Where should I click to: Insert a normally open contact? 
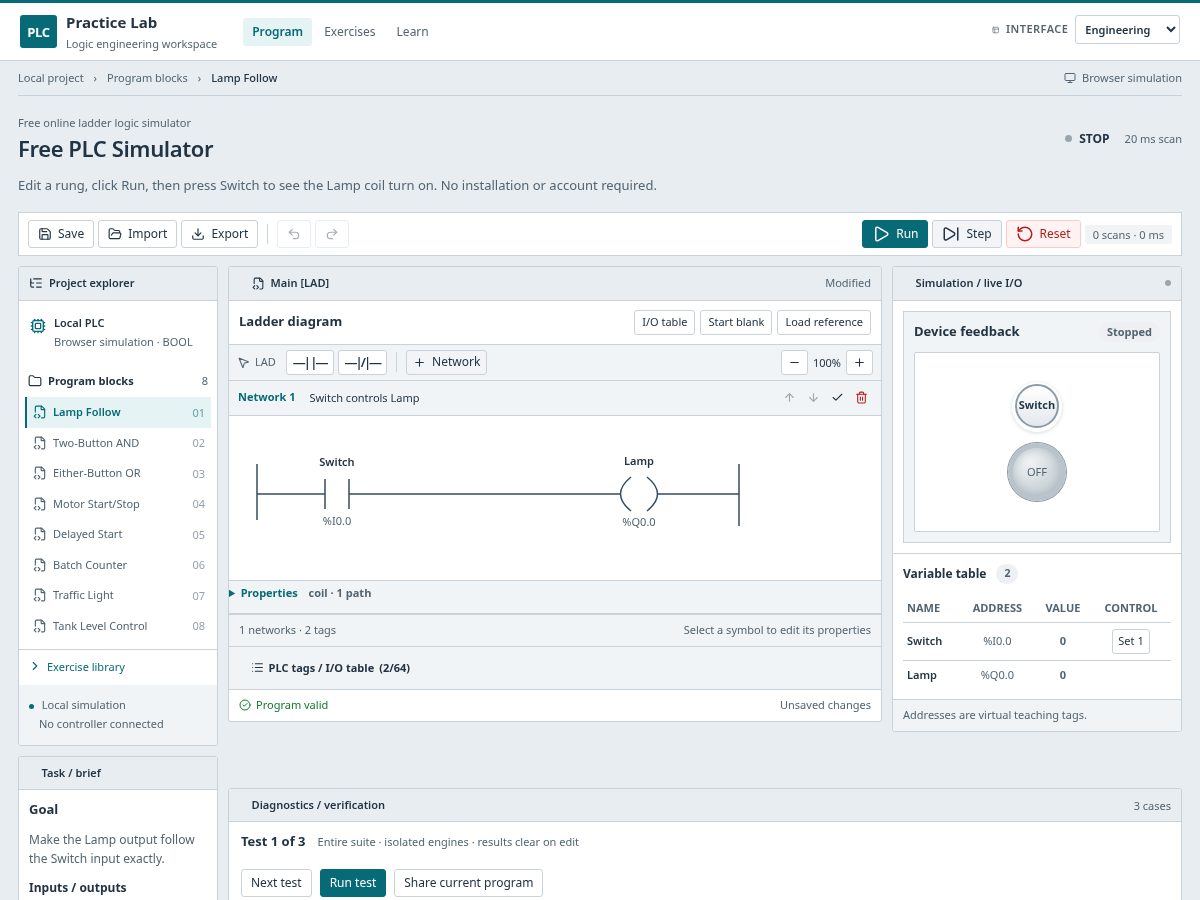click(x=310, y=362)
